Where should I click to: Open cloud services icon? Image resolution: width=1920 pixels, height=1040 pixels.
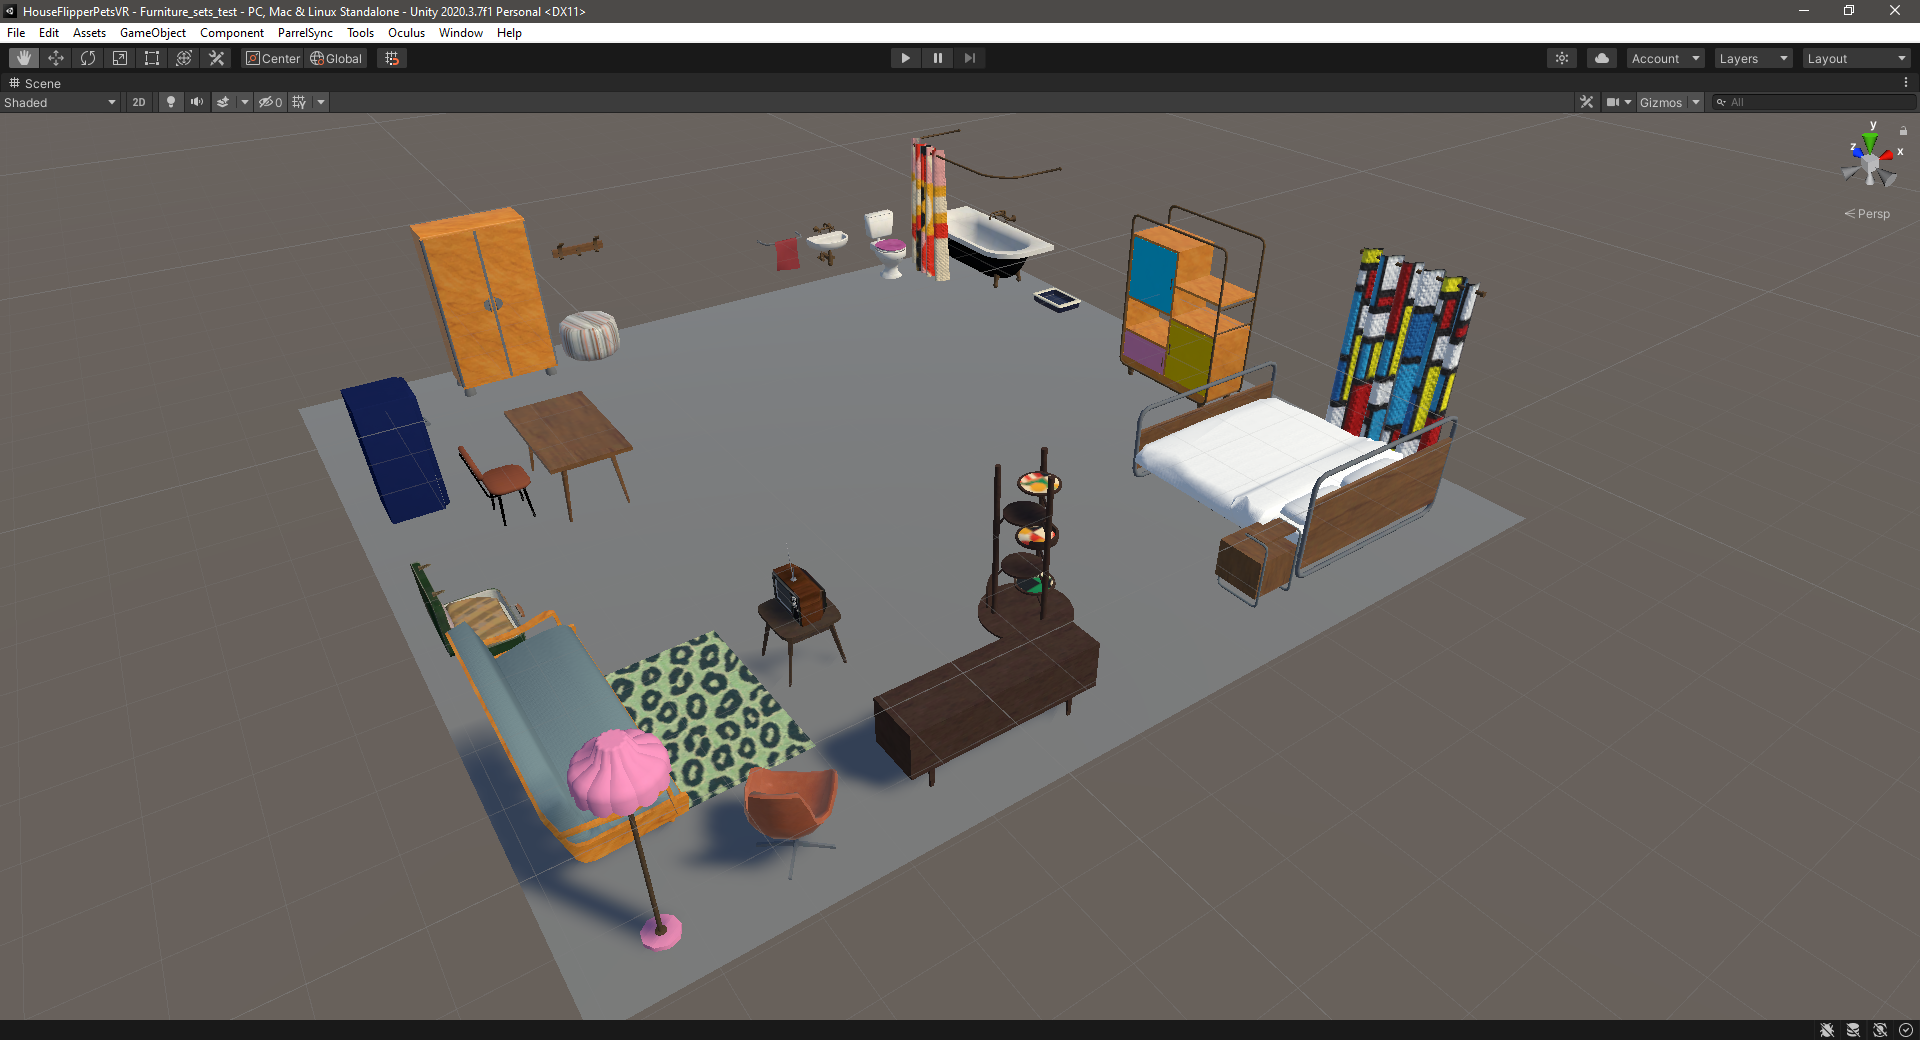click(1602, 58)
